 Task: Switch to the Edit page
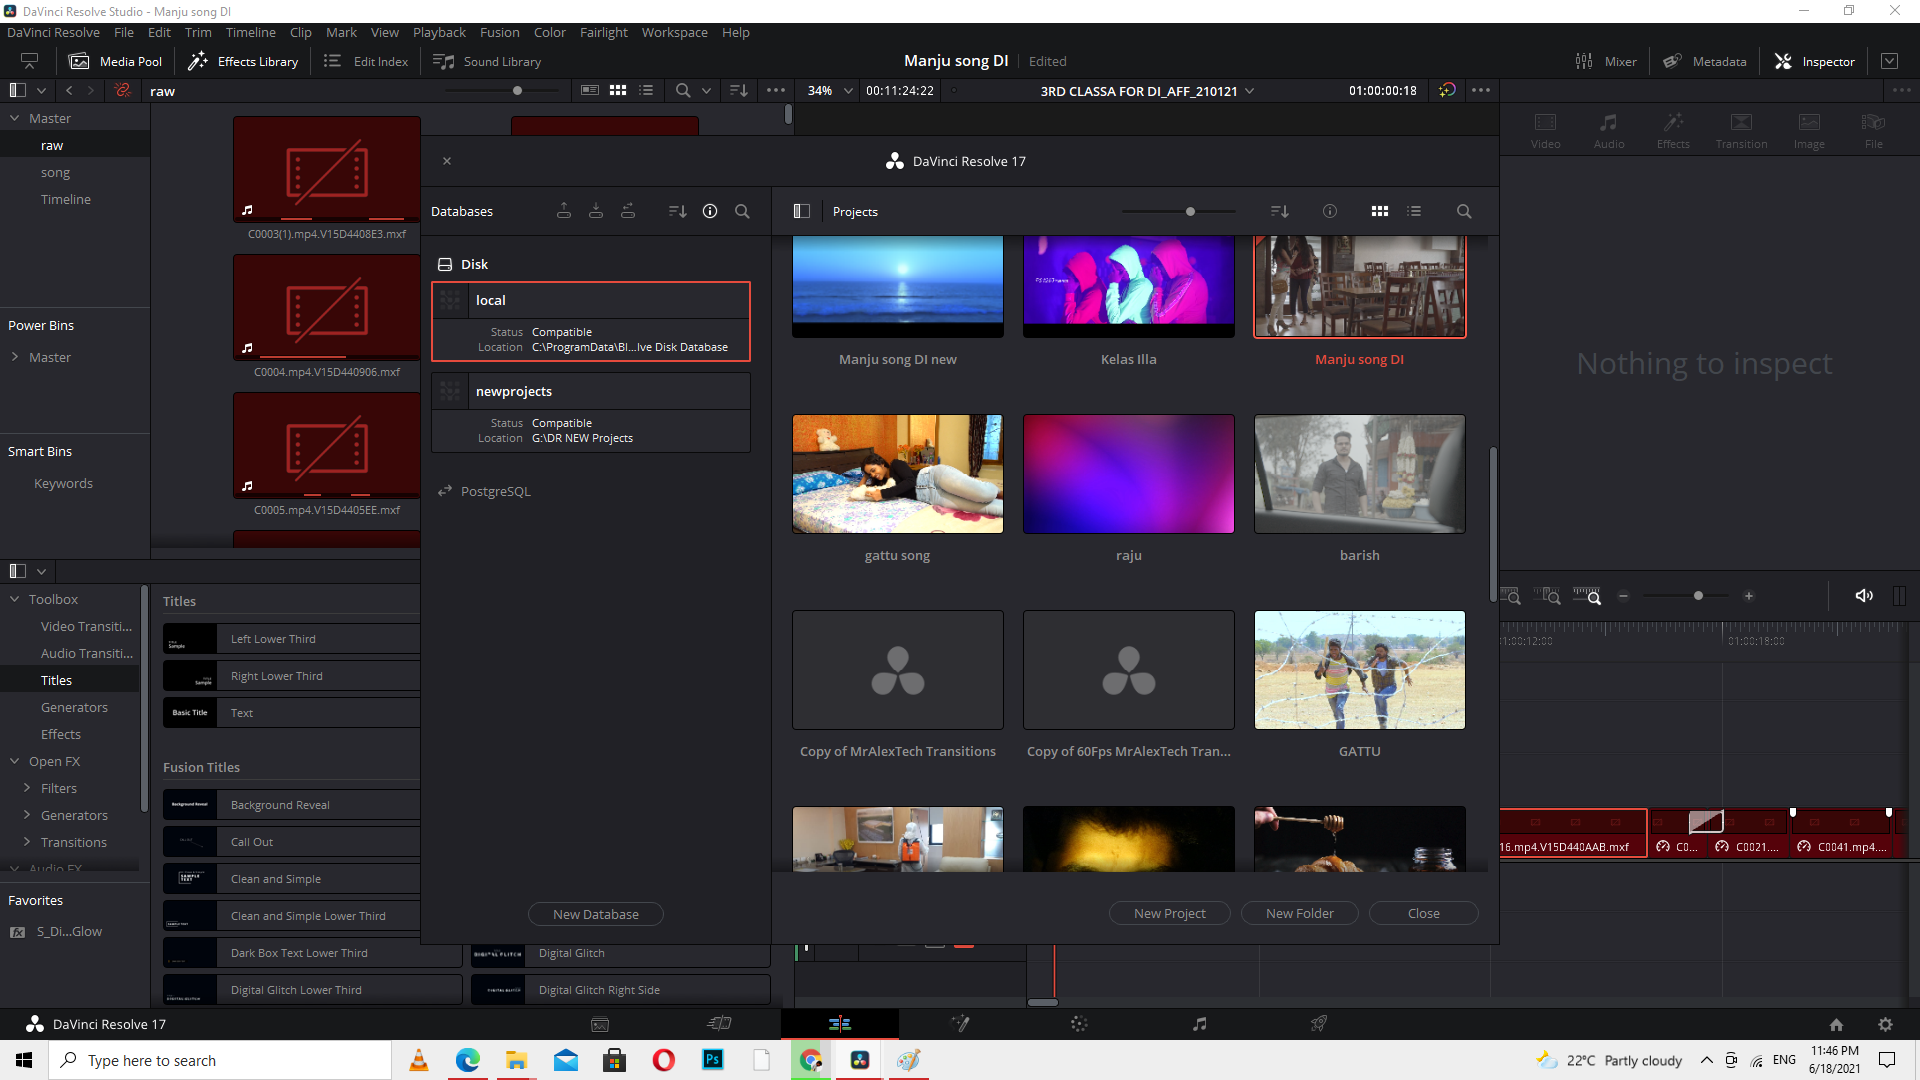[840, 1024]
